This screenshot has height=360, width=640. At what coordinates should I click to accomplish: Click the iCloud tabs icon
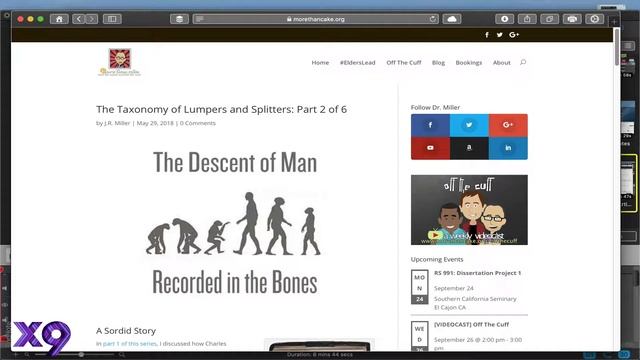pos(452,19)
